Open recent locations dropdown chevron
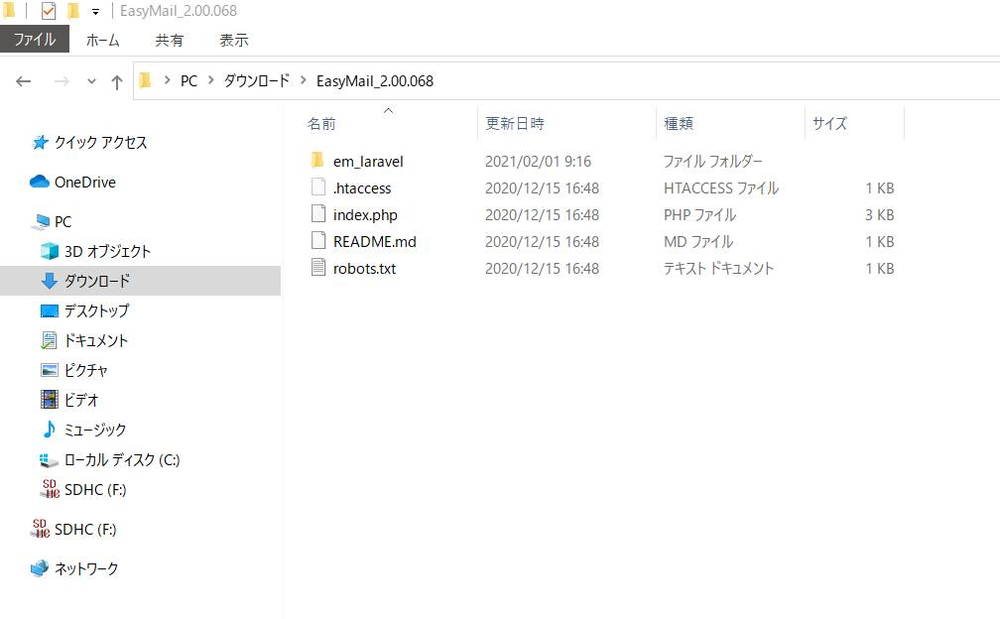This screenshot has width=1000, height=619. [91, 82]
